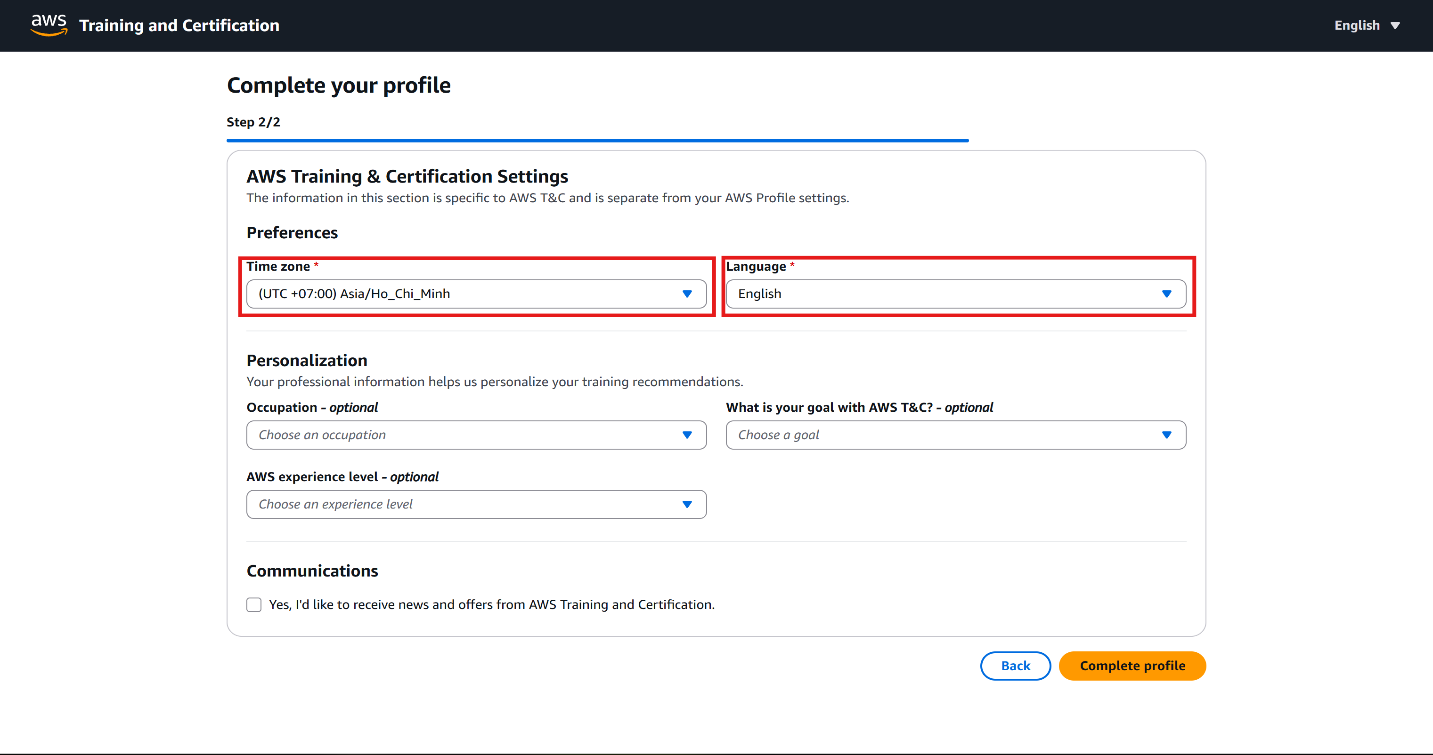
Task: Choose an occupation from the dropdown
Action: (476, 435)
